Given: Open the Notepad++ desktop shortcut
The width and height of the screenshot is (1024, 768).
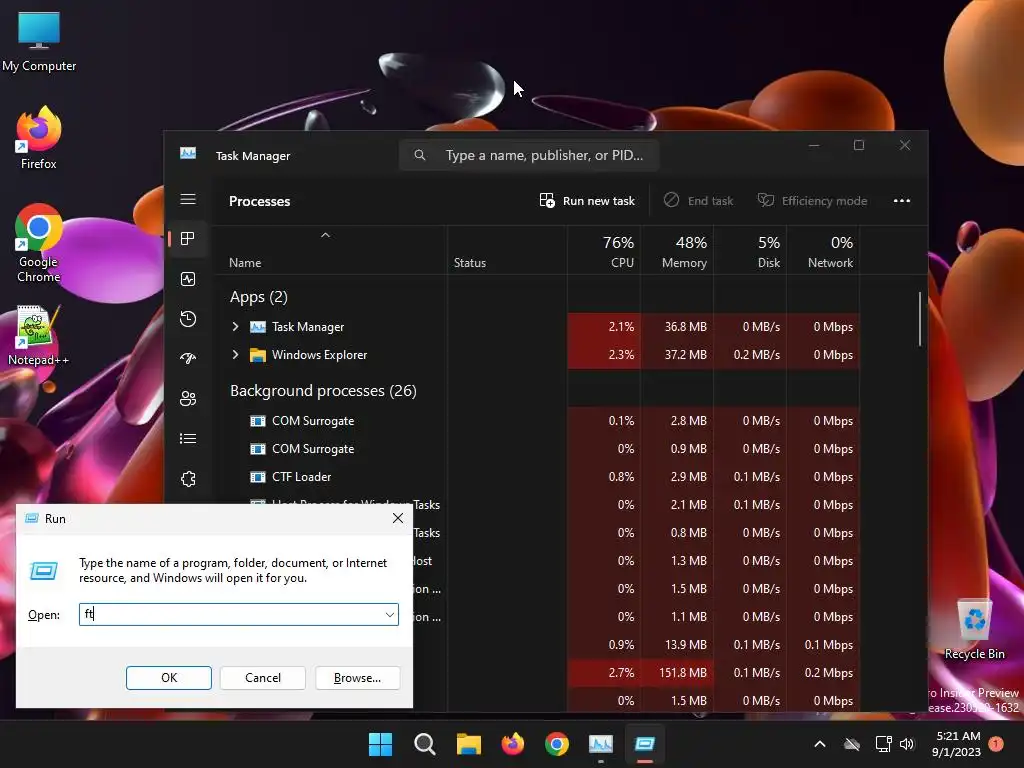Looking at the screenshot, I should tap(39, 336).
